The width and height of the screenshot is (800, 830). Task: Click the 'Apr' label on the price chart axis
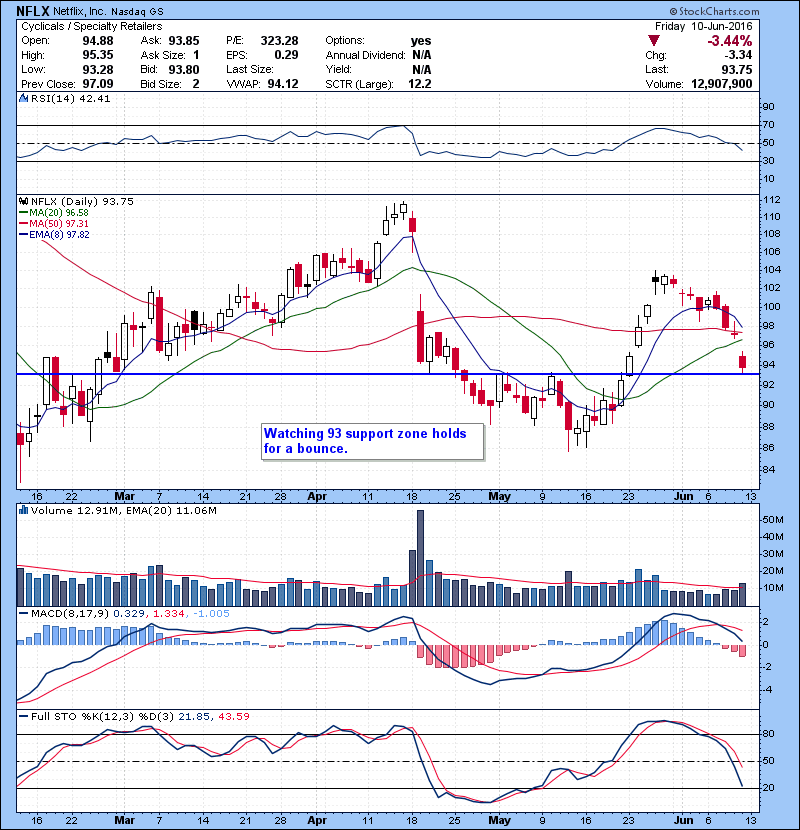[x=317, y=496]
